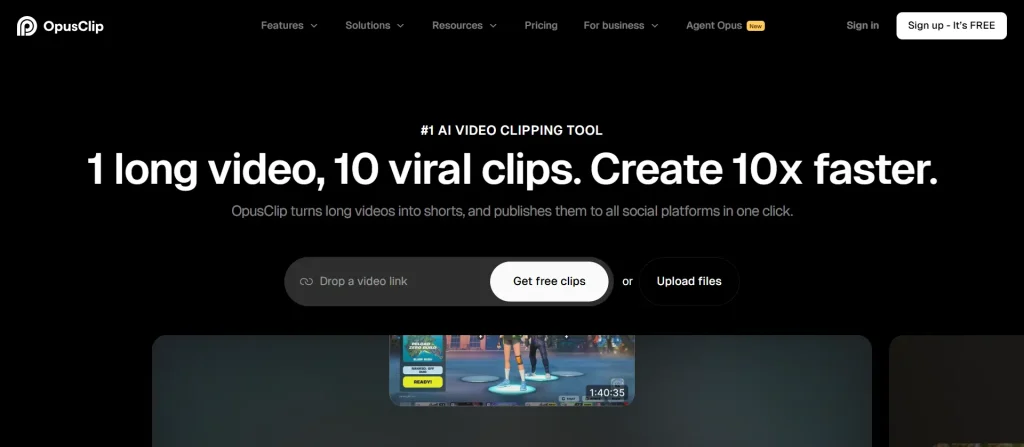The image size is (1024, 447).
Task: Expand the Solutions dropdown menu
Action: (375, 26)
